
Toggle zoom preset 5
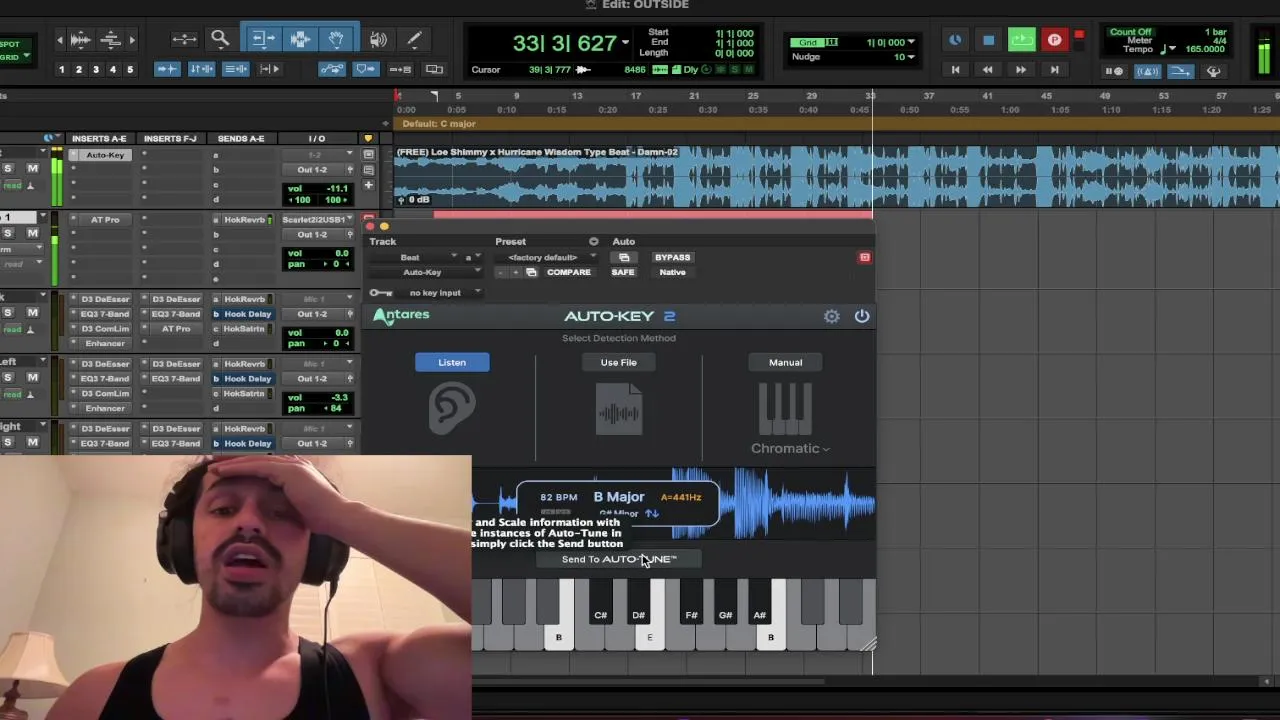130,70
